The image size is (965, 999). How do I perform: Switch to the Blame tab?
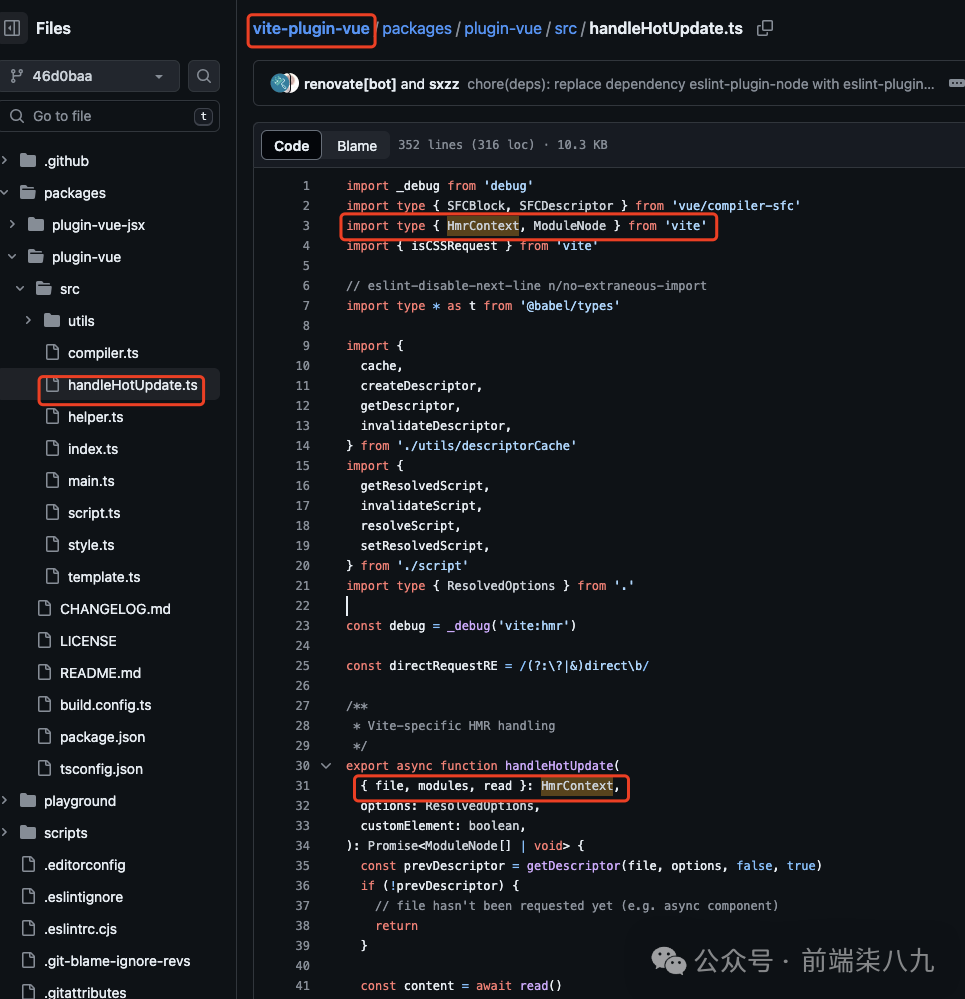pyautogui.click(x=357, y=146)
